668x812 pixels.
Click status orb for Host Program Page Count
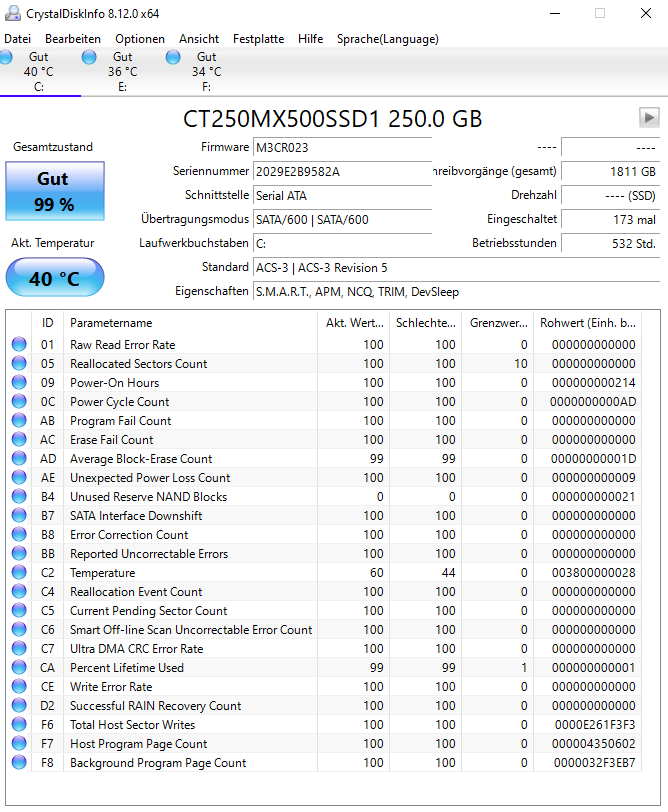pos(19,743)
